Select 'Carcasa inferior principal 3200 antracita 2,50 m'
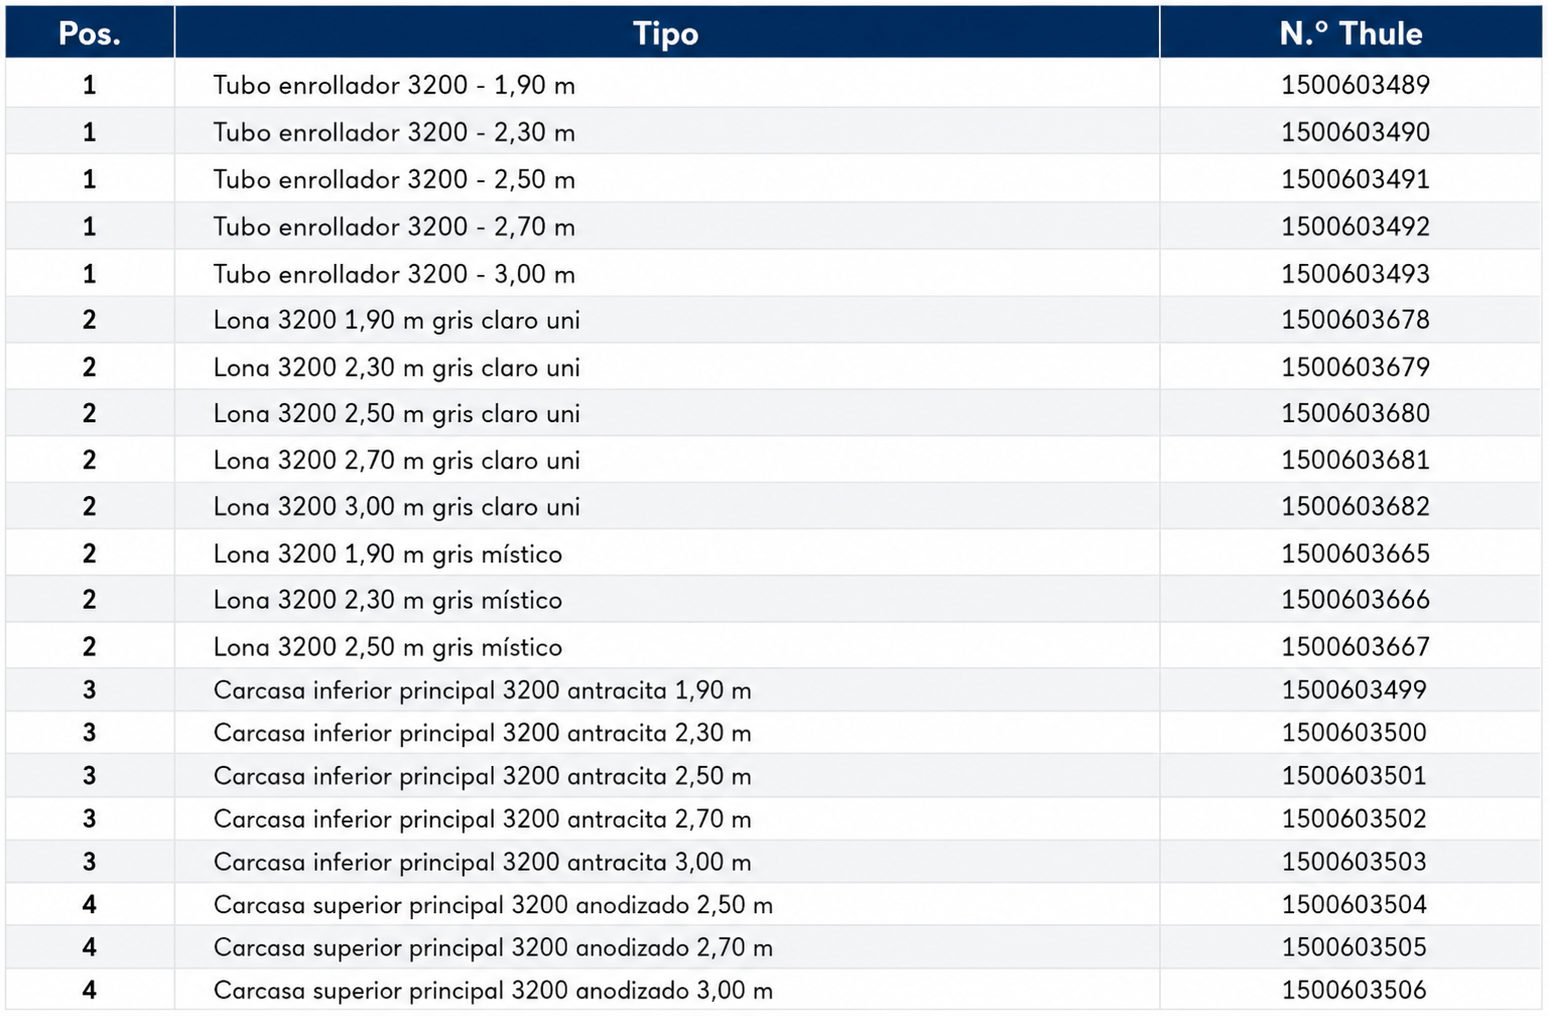The width and height of the screenshot is (1548, 1016). 482,776
